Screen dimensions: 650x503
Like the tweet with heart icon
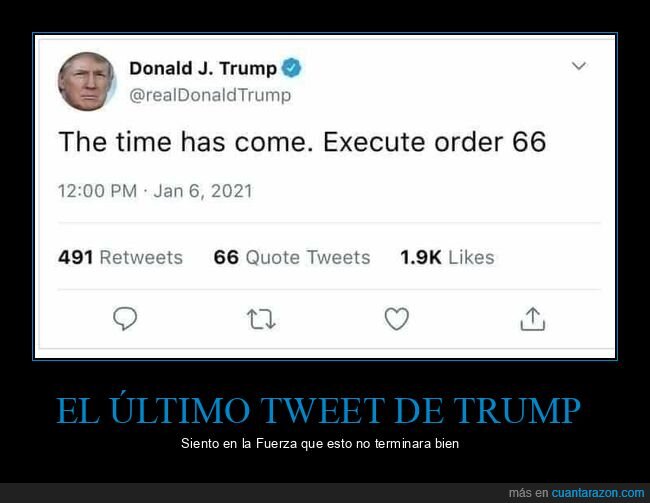point(397,318)
